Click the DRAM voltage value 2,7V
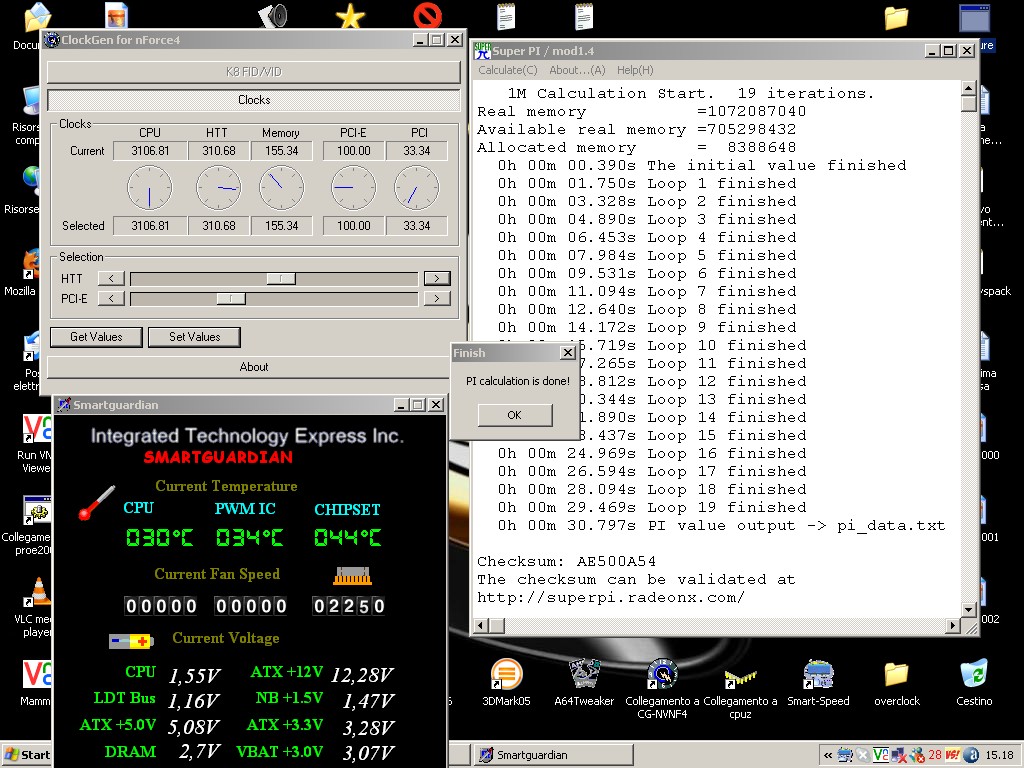 (199, 752)
